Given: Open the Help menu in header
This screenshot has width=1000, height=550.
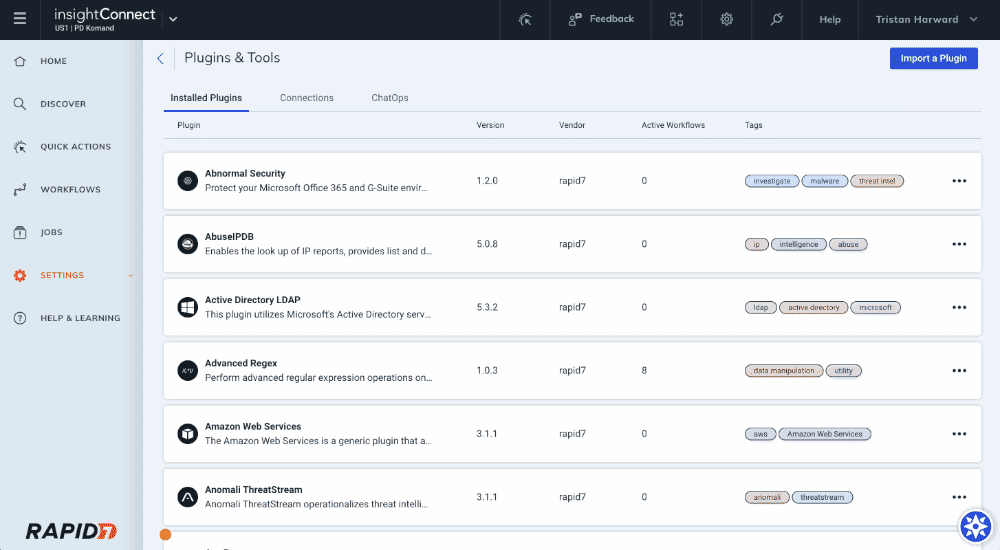Looking at the screenshot, I should point(830,20).
